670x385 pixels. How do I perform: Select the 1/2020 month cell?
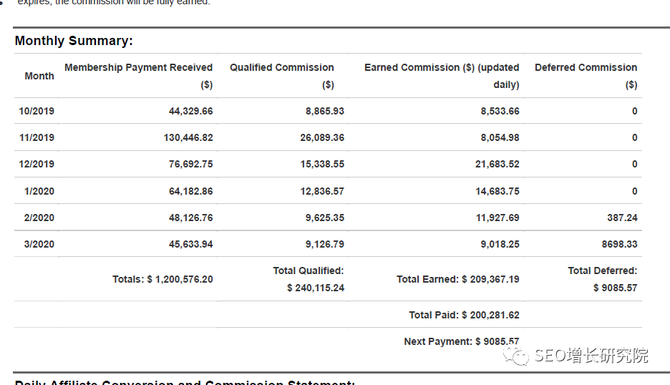tap(39, 191)
